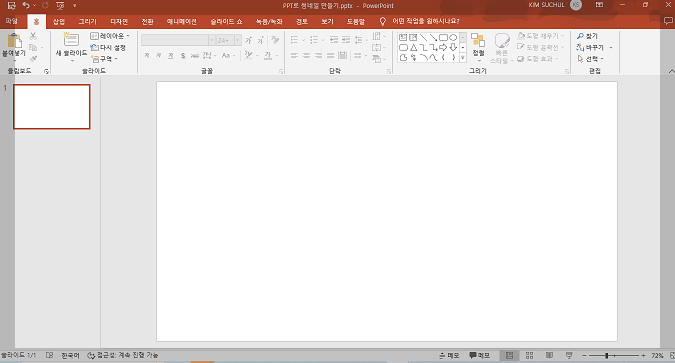Click the zoom slider handle in status bar
The image size is (675, 363).
(607, 356)
